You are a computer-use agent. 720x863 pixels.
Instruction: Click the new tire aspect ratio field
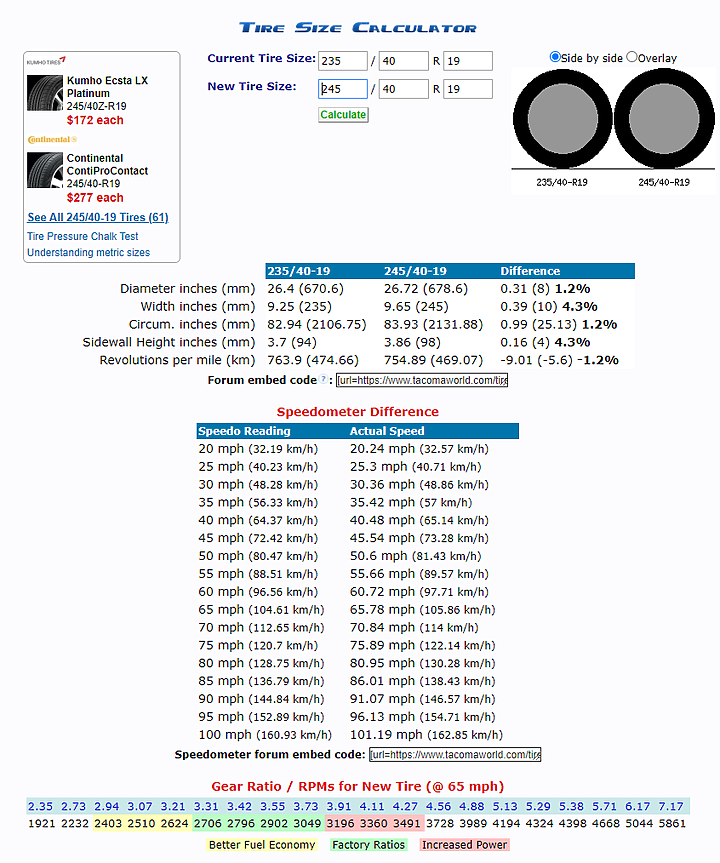coord(403,89)
